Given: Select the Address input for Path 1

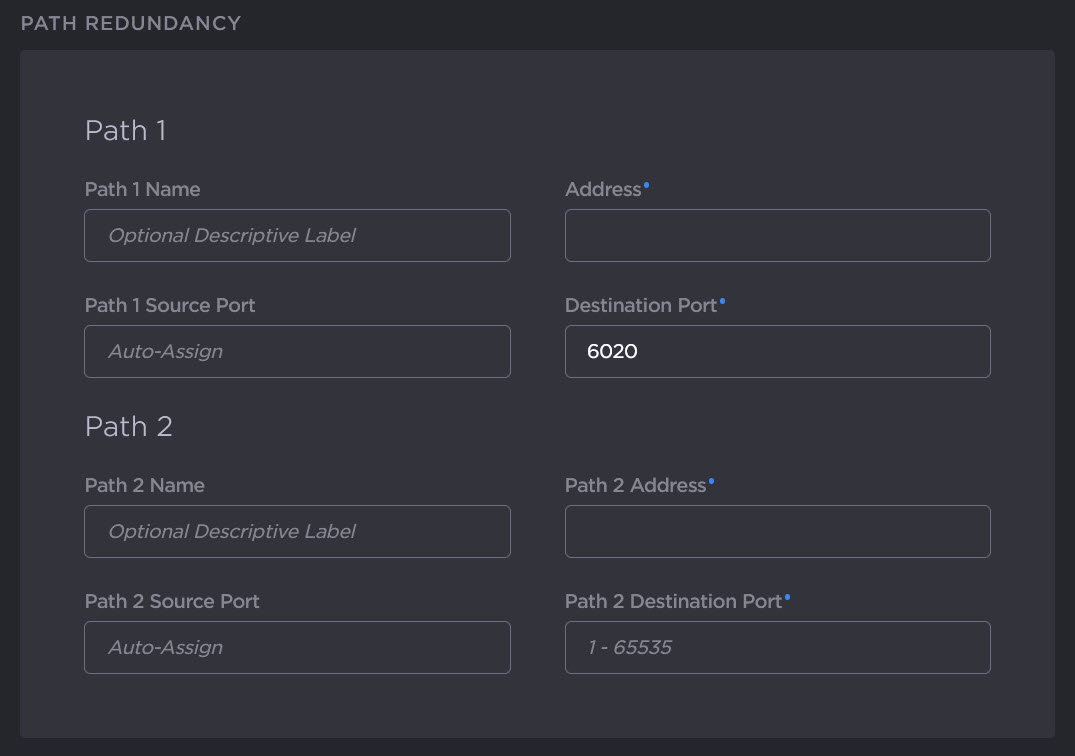Looking at the screenshot, I should [x=777, y=235].
